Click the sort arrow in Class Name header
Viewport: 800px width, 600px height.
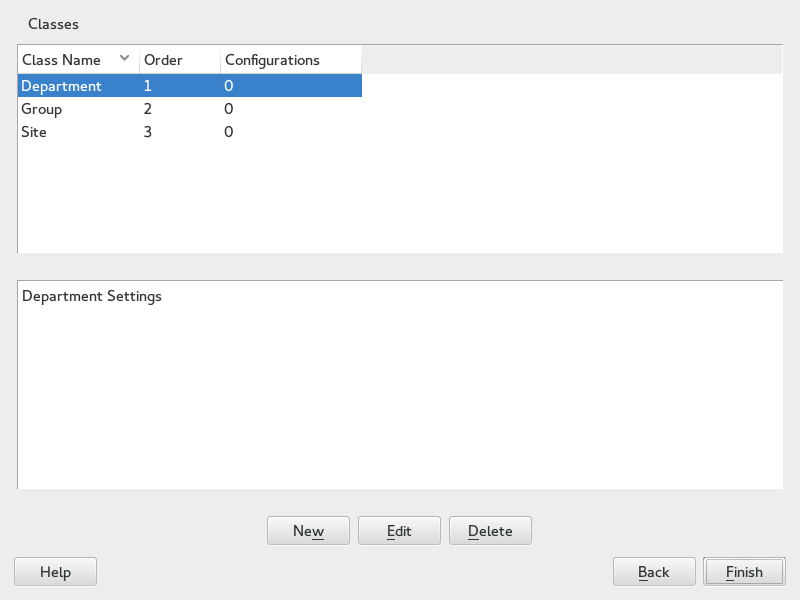(x=125, y=59)
